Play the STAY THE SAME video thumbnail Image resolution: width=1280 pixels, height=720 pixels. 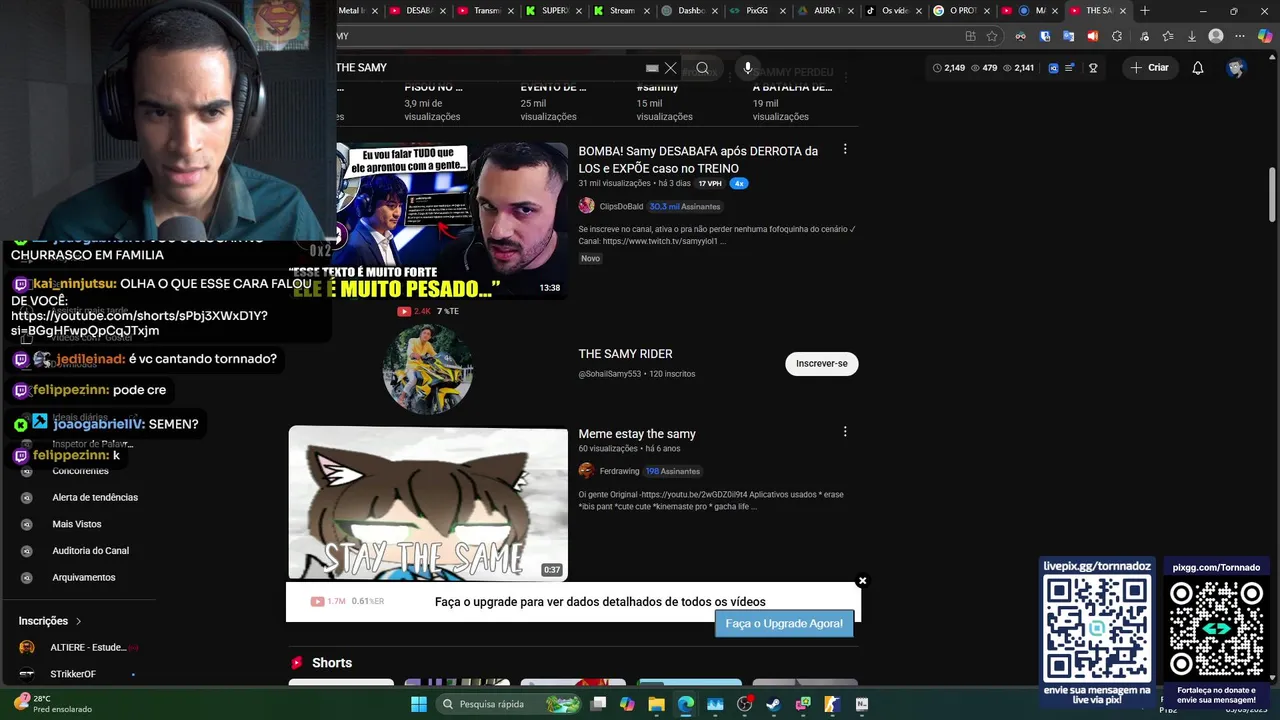(428, 504)
